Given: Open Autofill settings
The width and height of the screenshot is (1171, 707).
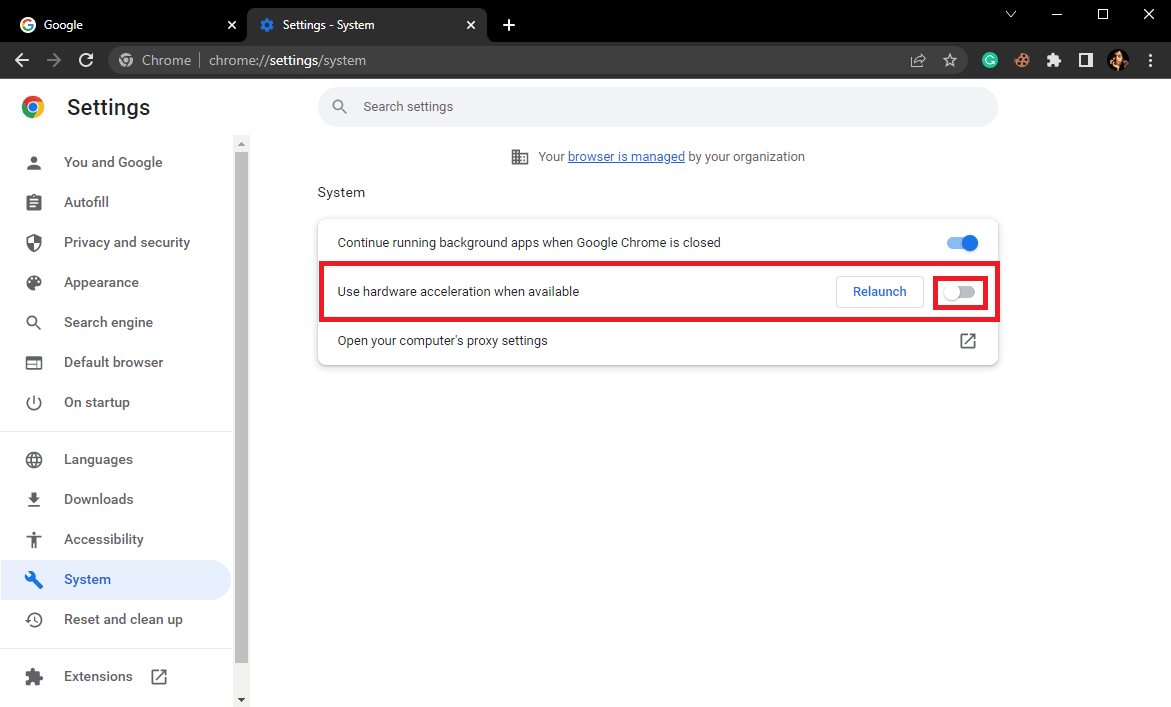Looking at the screenshot, I should tap(116, 202).
